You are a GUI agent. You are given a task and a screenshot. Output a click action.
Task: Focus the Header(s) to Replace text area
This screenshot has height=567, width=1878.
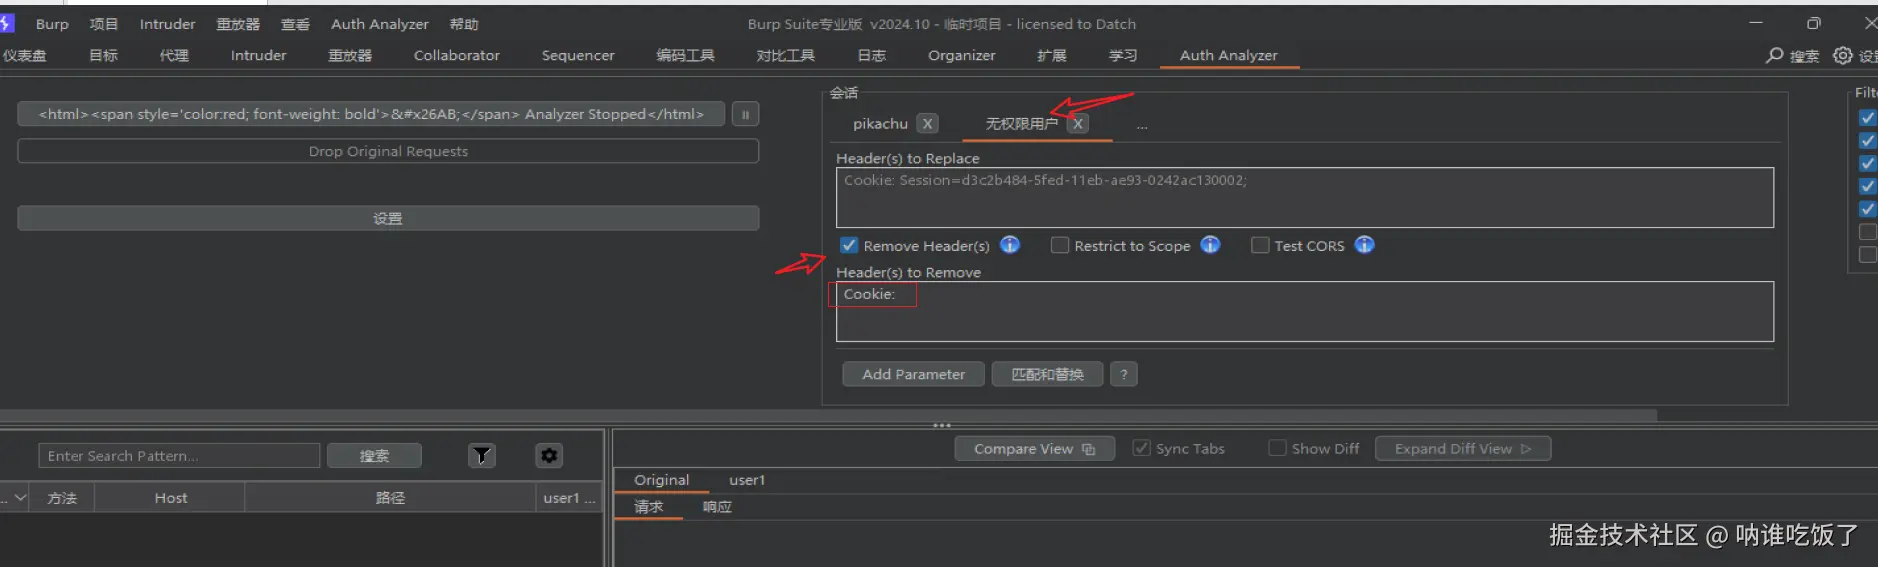click(1305, 198)
